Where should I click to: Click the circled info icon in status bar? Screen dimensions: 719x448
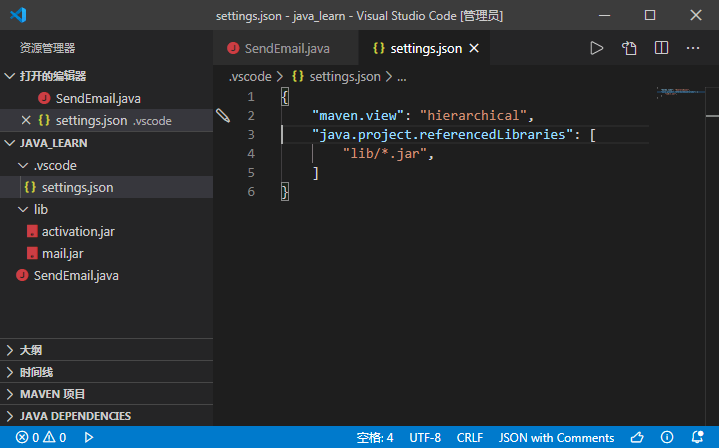pos(667,437)
